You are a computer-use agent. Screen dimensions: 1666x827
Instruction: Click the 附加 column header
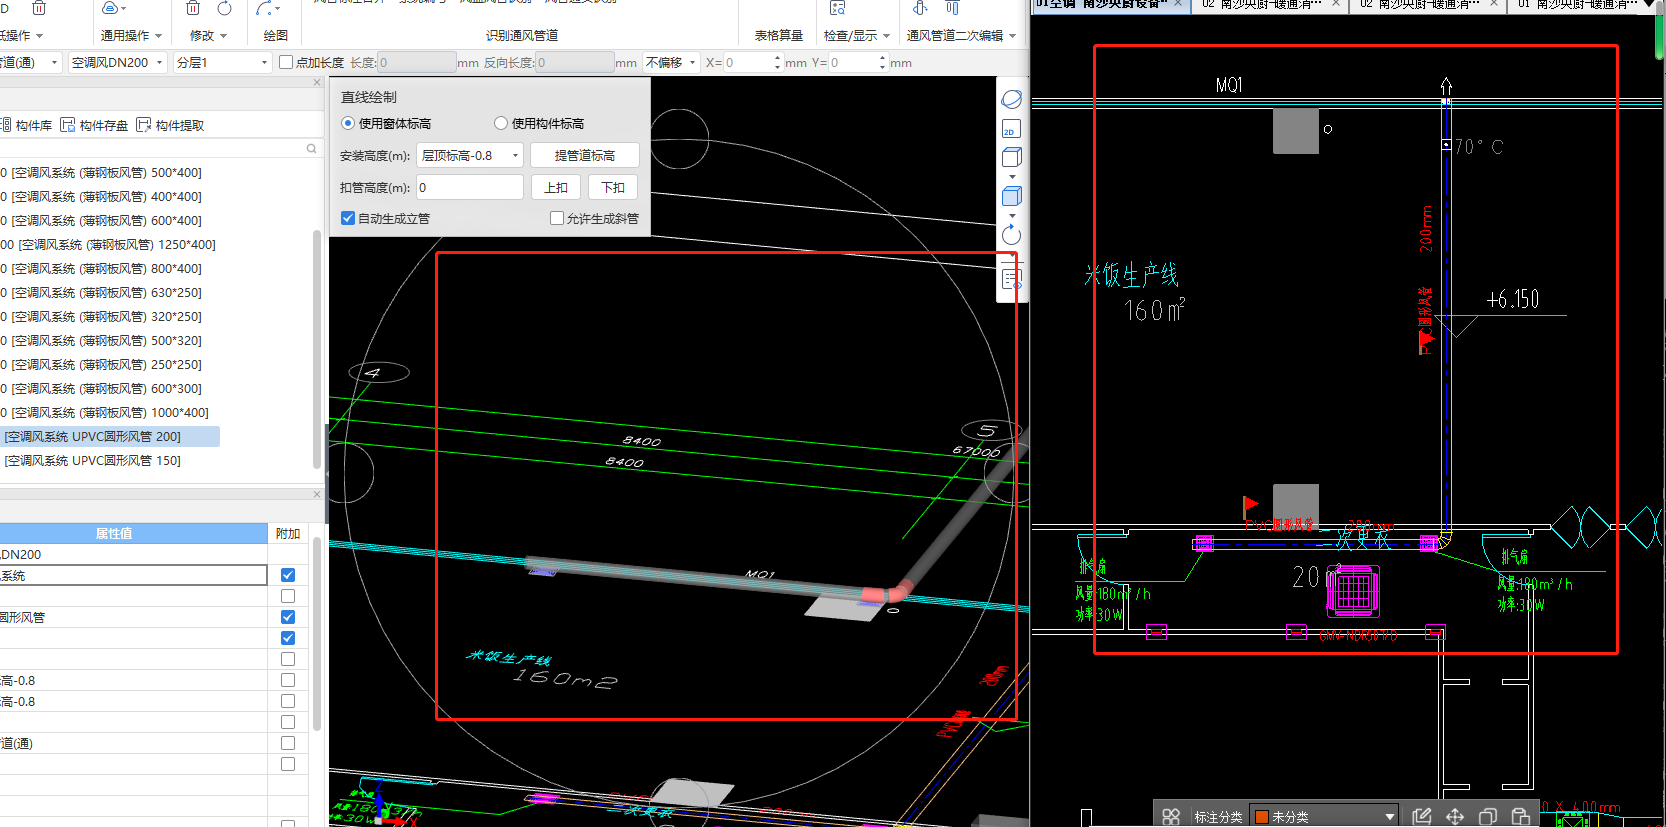(x=288, y=533)
